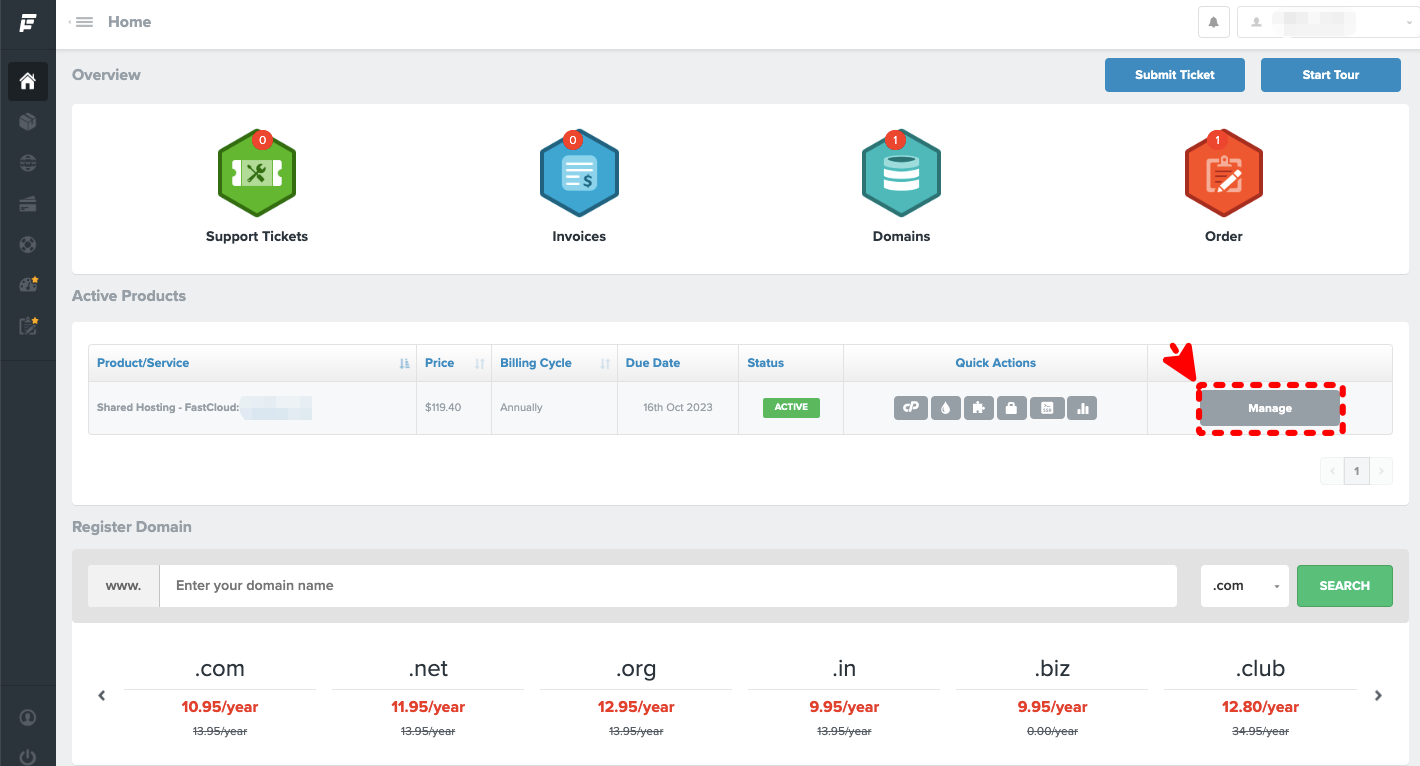The width and height of the screenshot is (1420, 766).
Task: Open the SSH terminal quick action
Action: click(1047, 408)
